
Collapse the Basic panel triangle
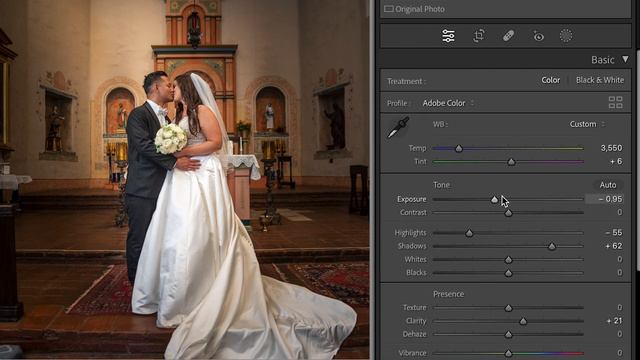625,60
